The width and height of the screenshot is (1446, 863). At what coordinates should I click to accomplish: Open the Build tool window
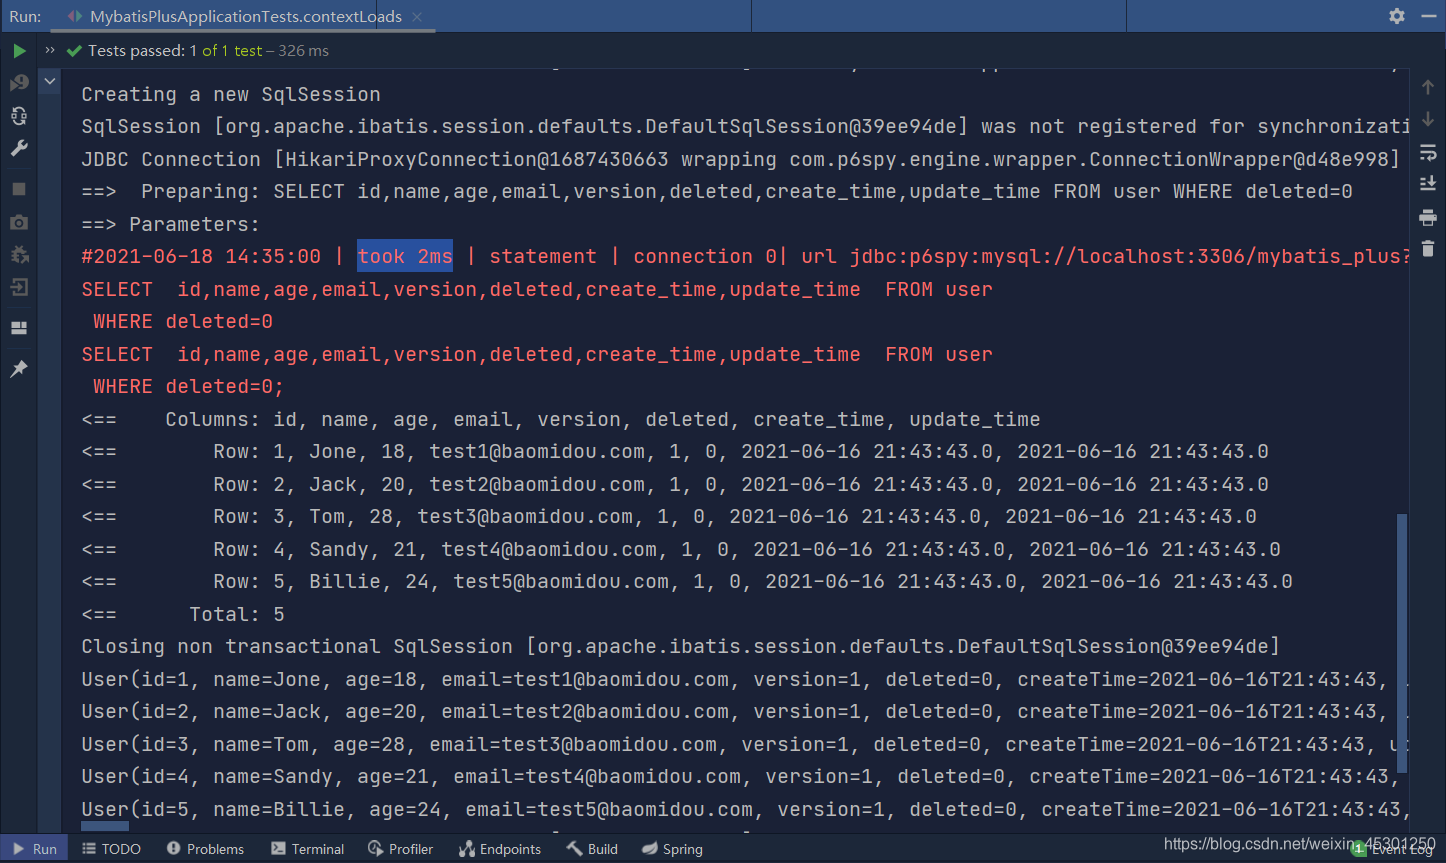592,849
